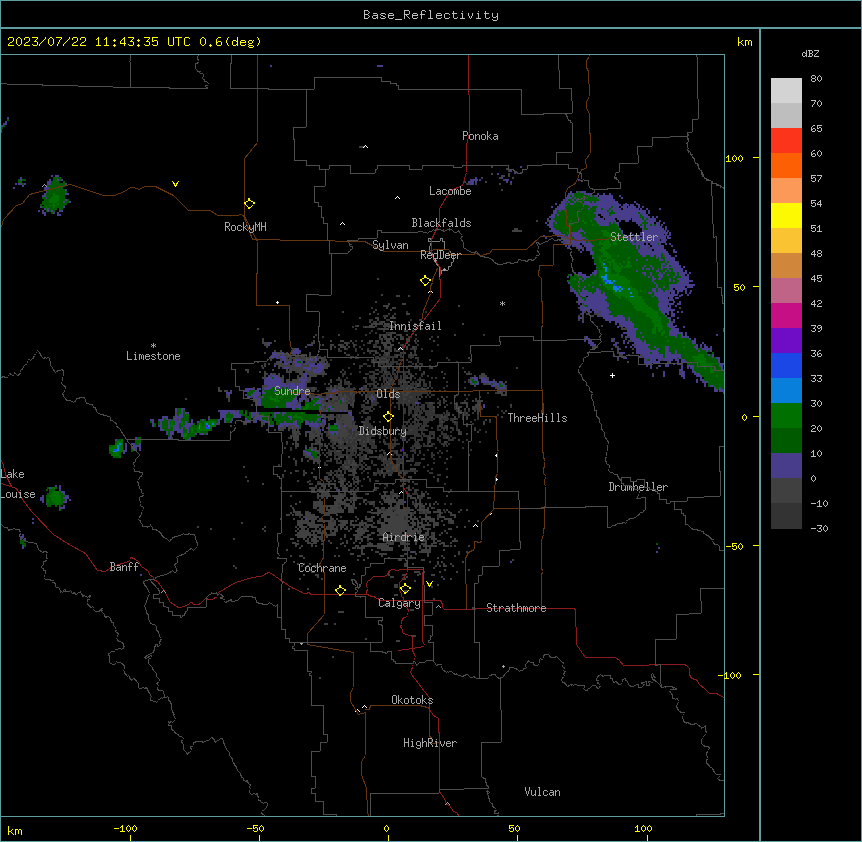Click the Sundre label
862x842 pixels.
coord(292,391)
